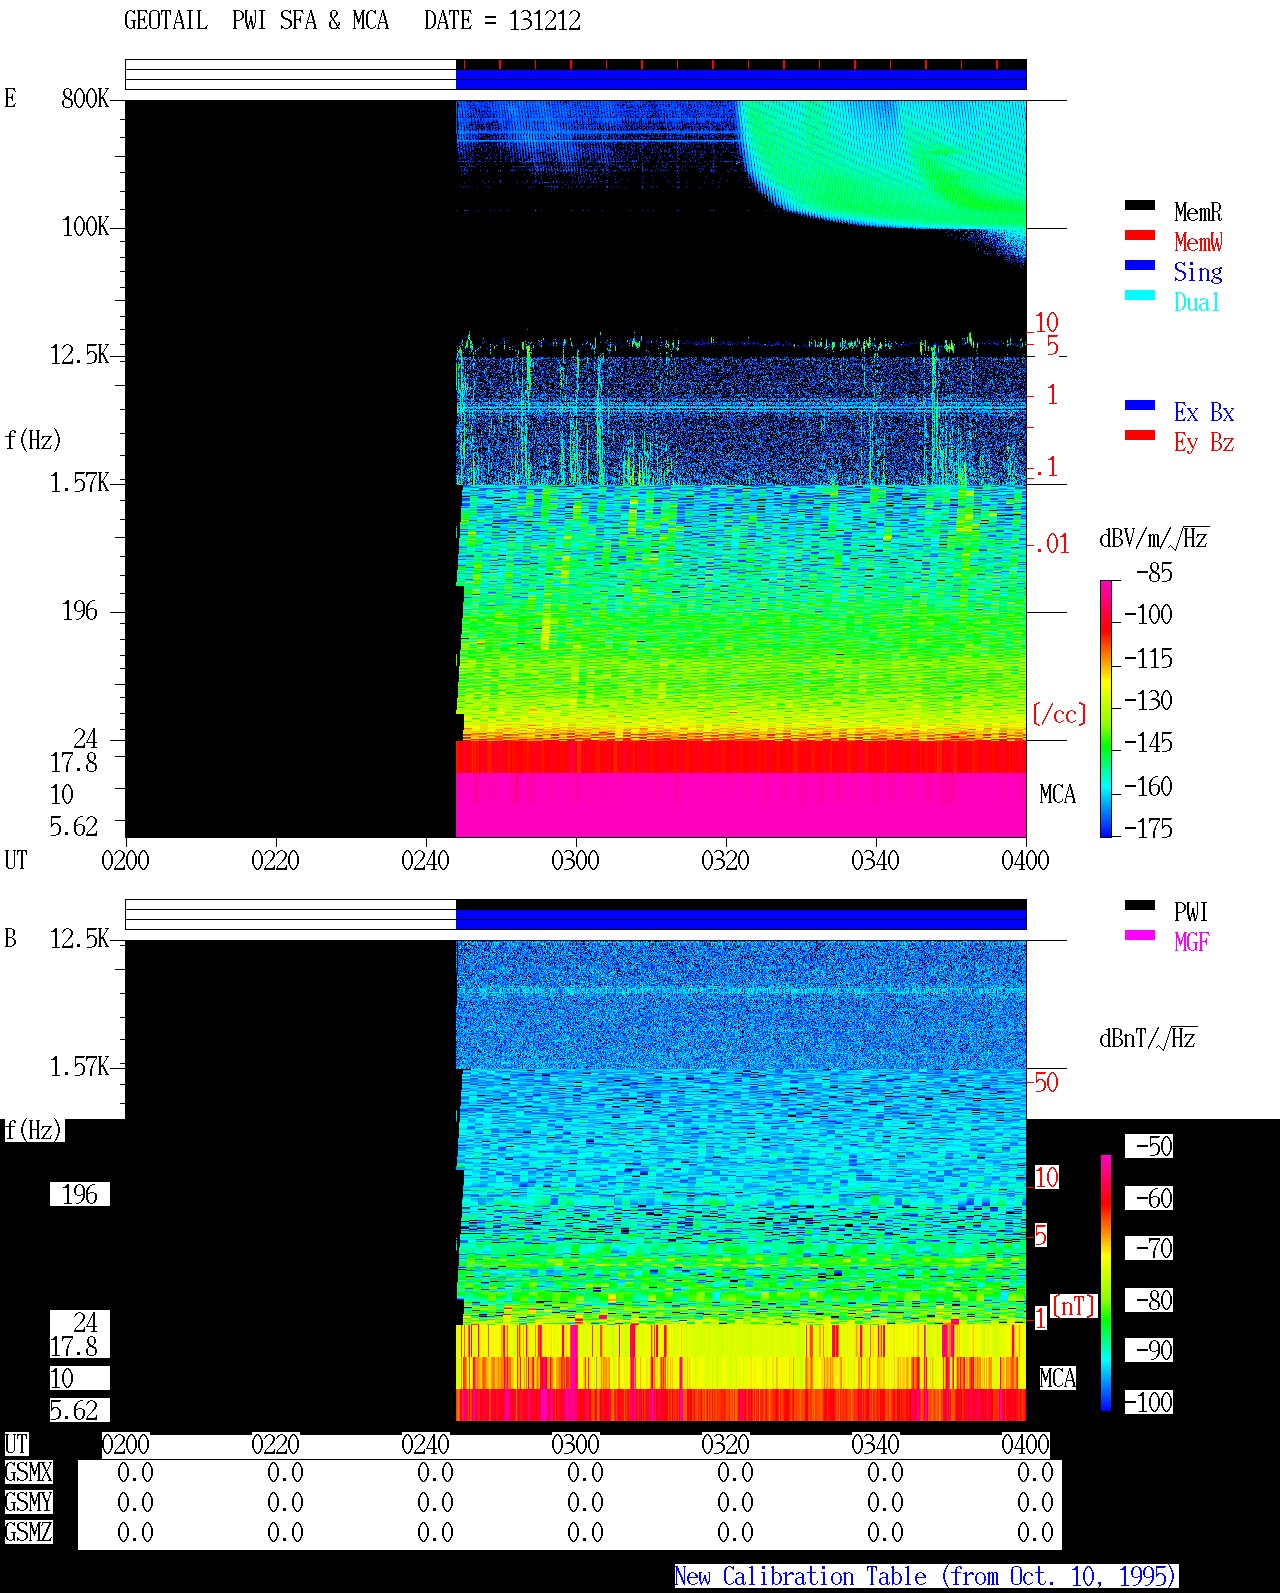Click the dBV/m electric field color bar
Viewport: 1280px width, 1593px height.
(1106, 708)
